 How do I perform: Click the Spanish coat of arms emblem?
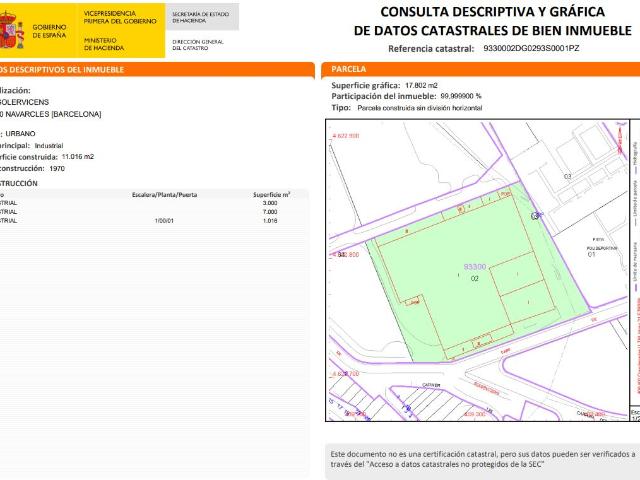(x=11, y=31)
